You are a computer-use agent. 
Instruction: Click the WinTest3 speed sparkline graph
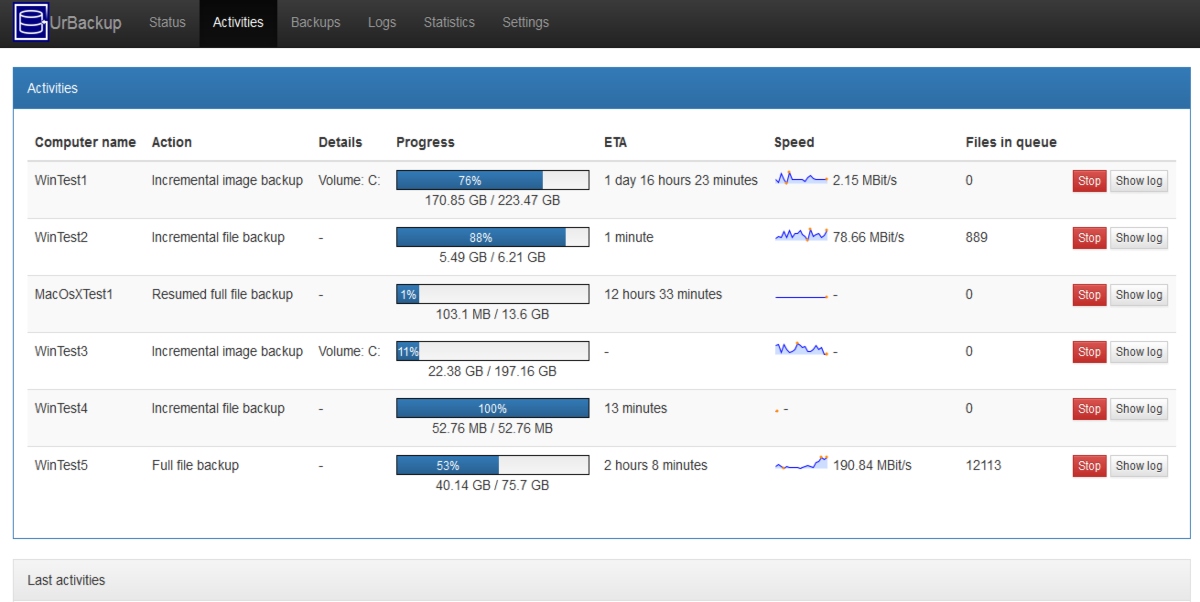[x=801, y=349]
